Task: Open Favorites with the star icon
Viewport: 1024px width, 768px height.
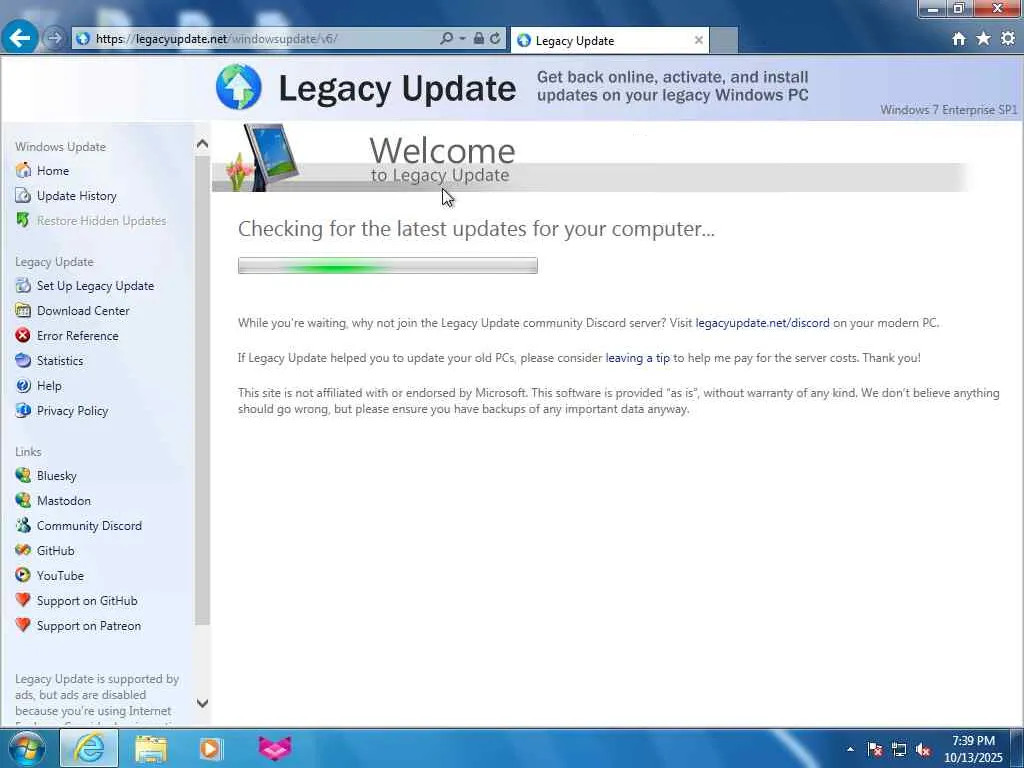Action: (x=983, y=39)
